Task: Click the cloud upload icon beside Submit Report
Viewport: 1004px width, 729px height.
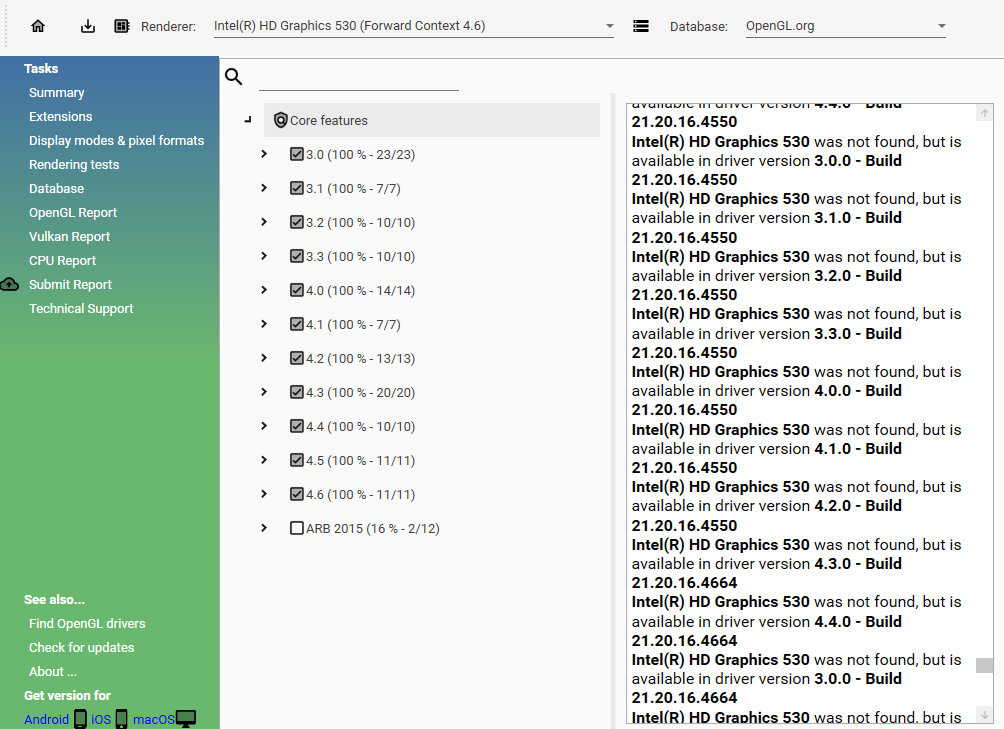Action: click(x=10, y=284)
